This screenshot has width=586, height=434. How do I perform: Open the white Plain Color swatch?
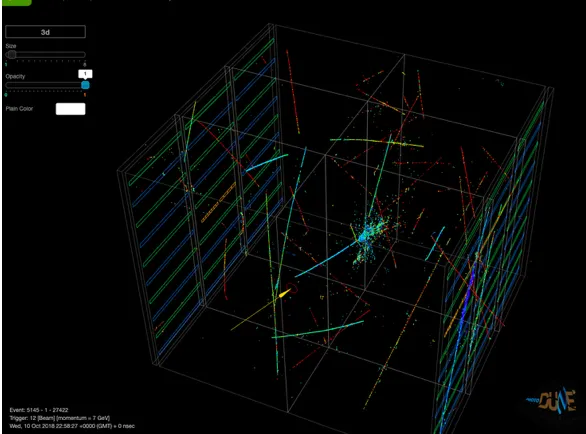pos(71,109)
